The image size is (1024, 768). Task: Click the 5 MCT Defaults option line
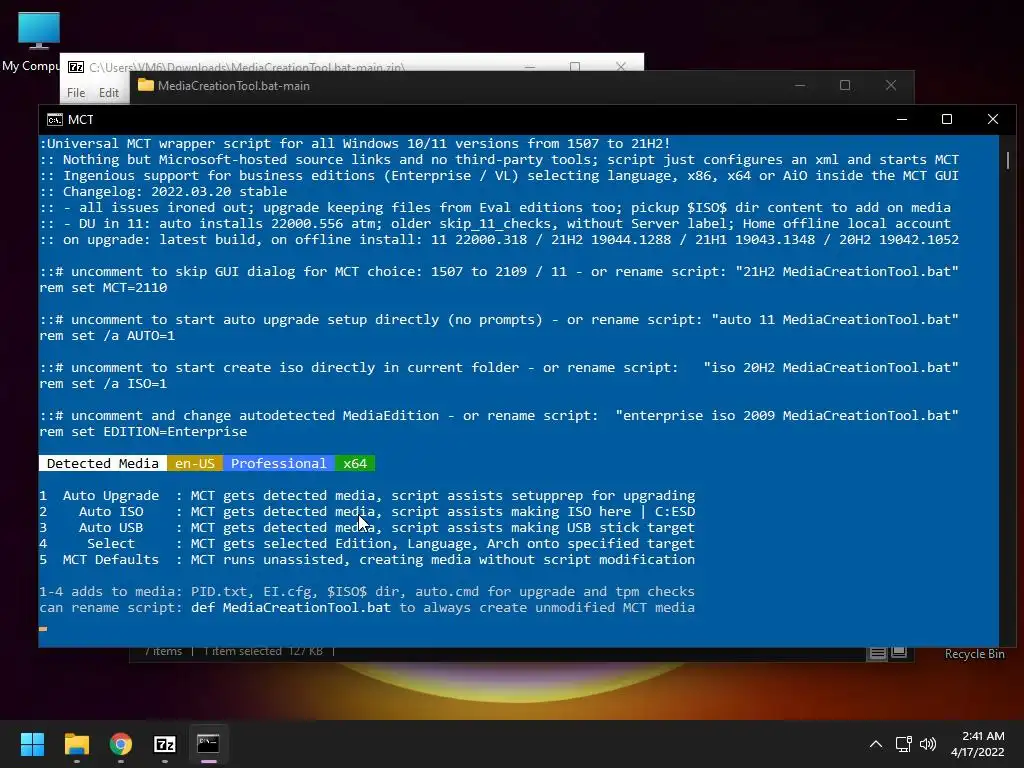[367, 559]
